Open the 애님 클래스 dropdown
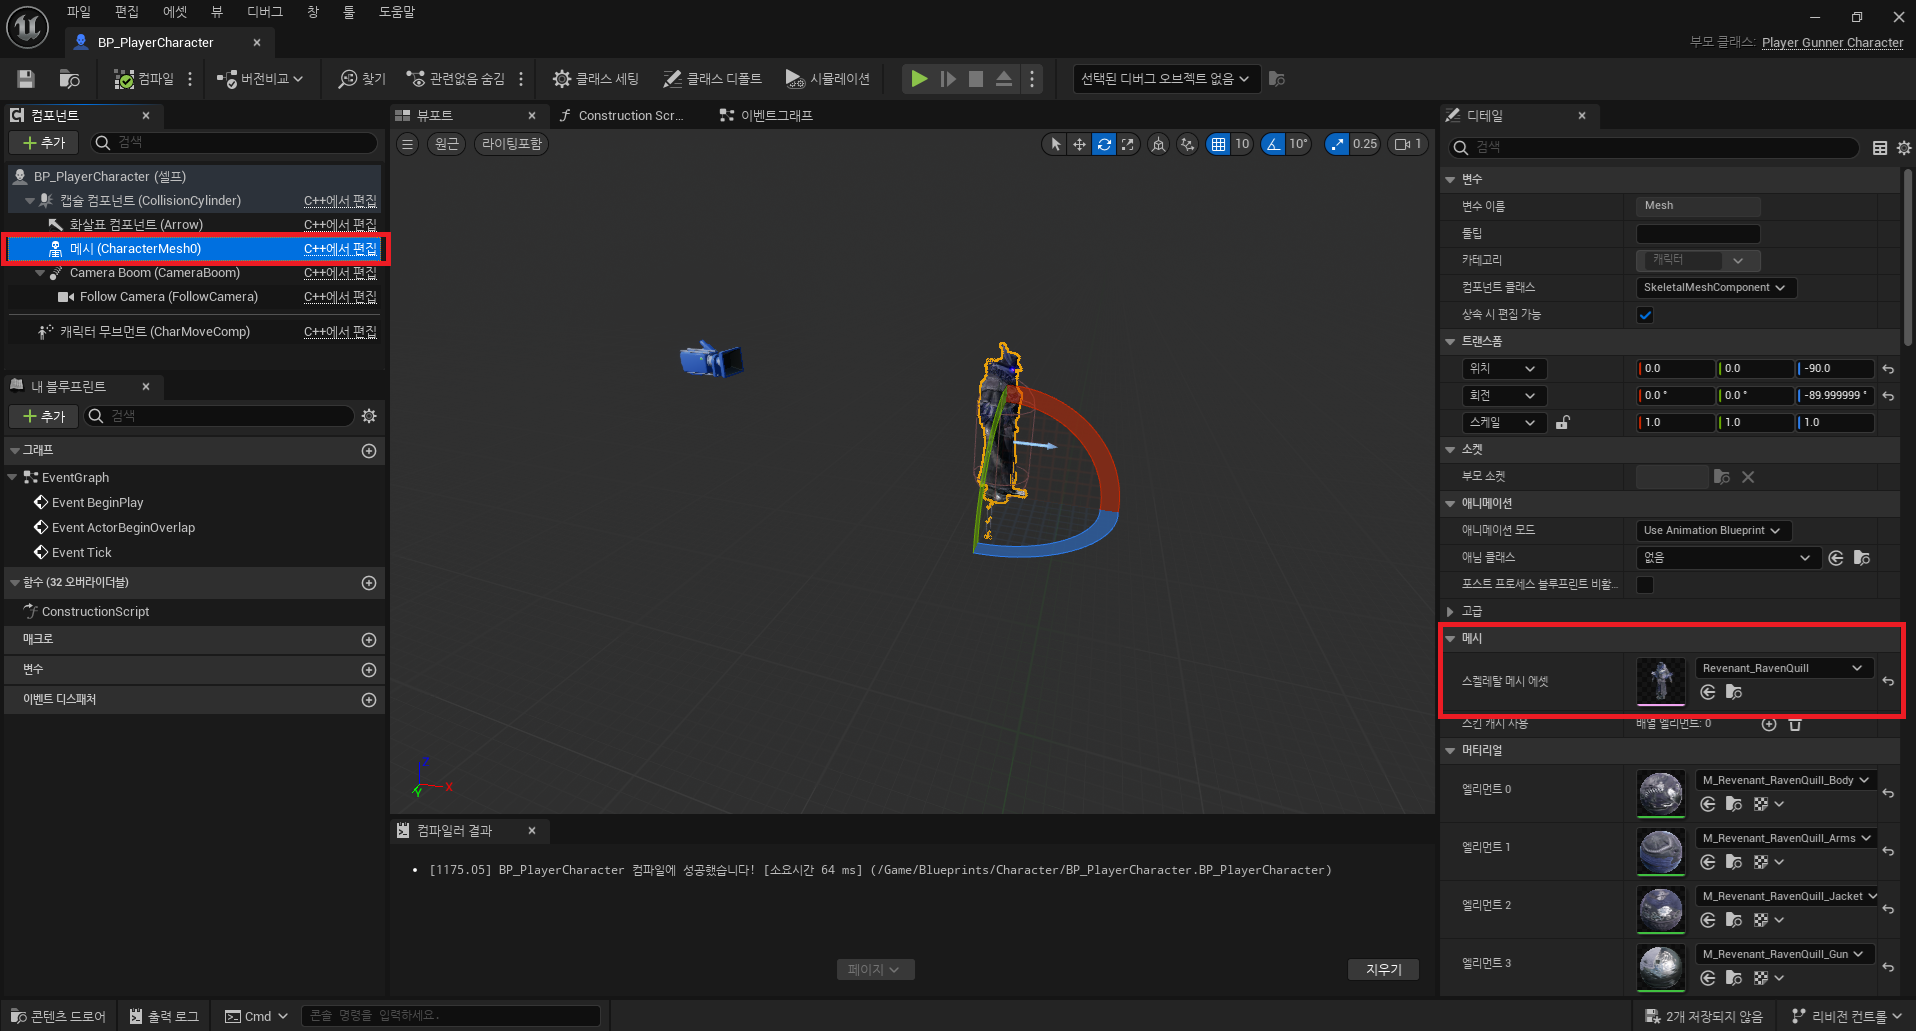Viewport: 1916px width, 1031px height. pyautogui.click(x=1727, y=558)
